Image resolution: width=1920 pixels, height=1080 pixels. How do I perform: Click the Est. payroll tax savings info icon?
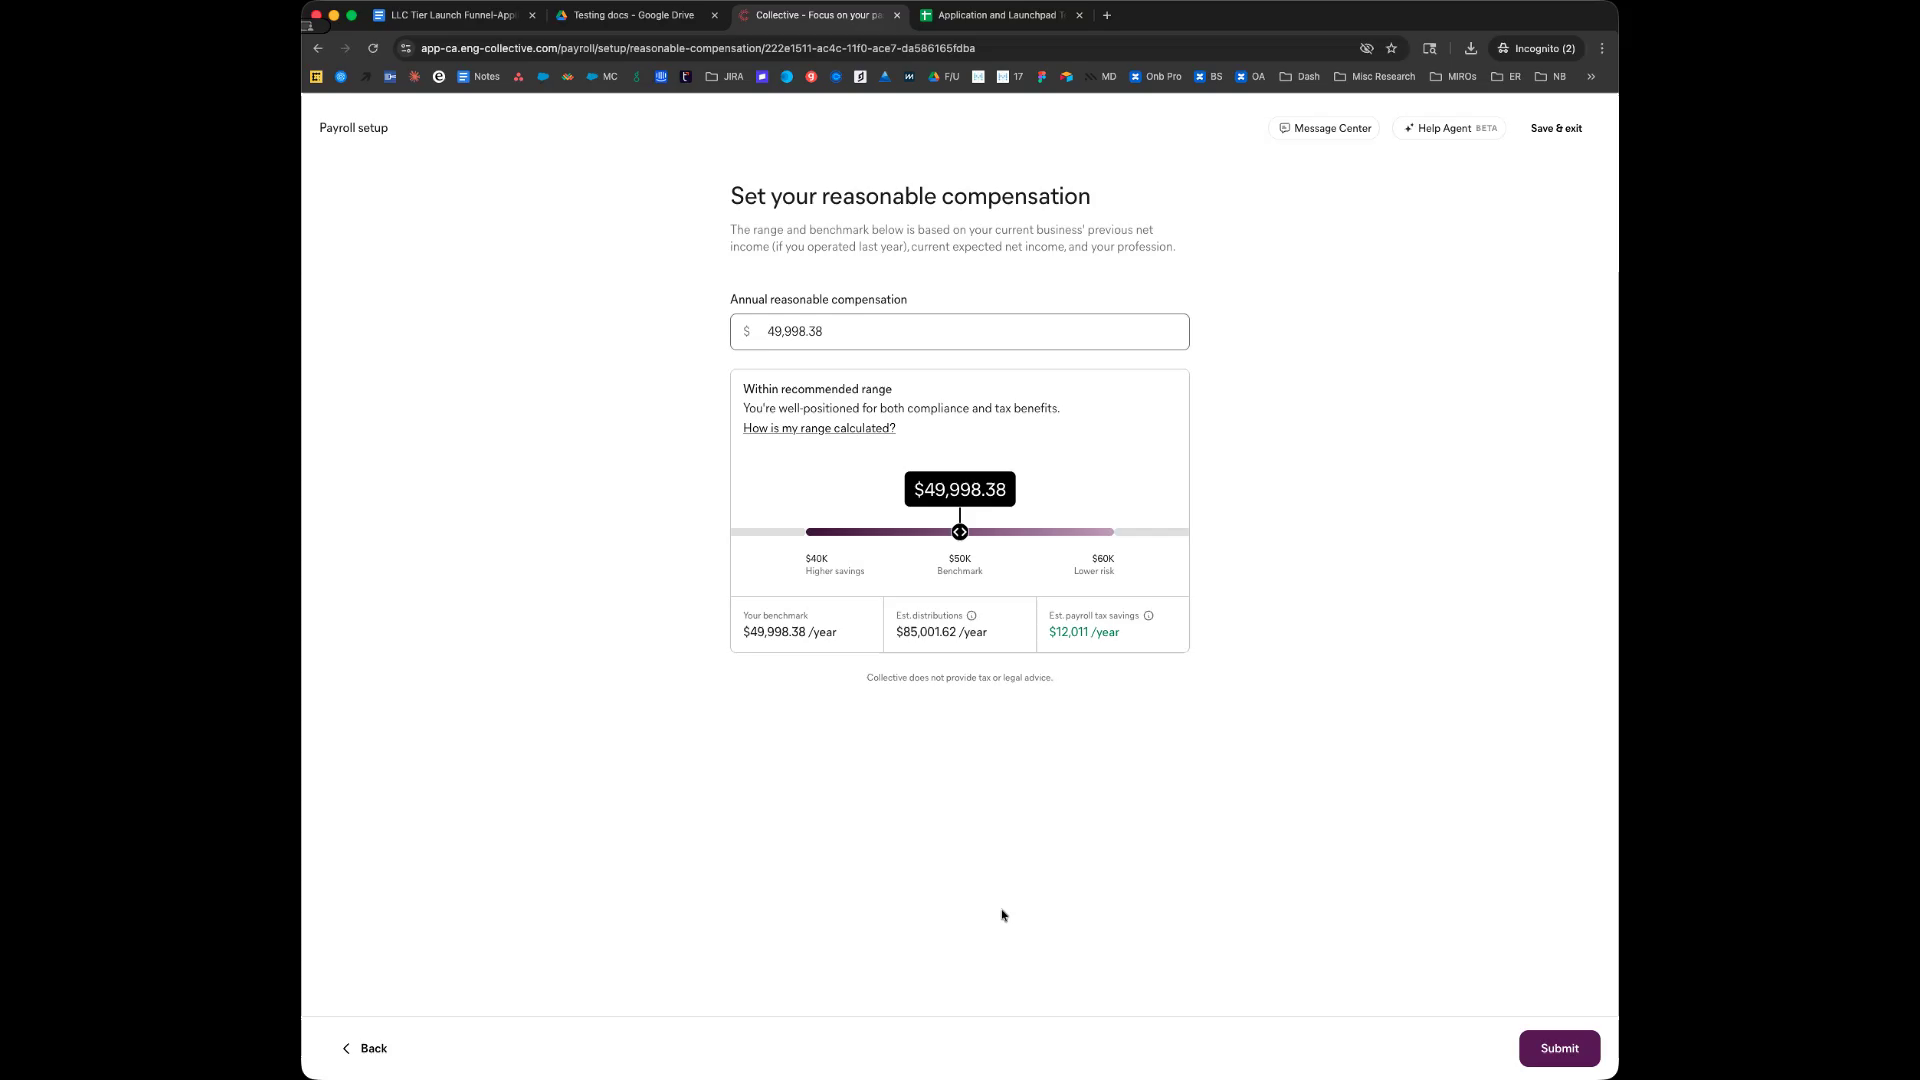[x=1148, y=616]
